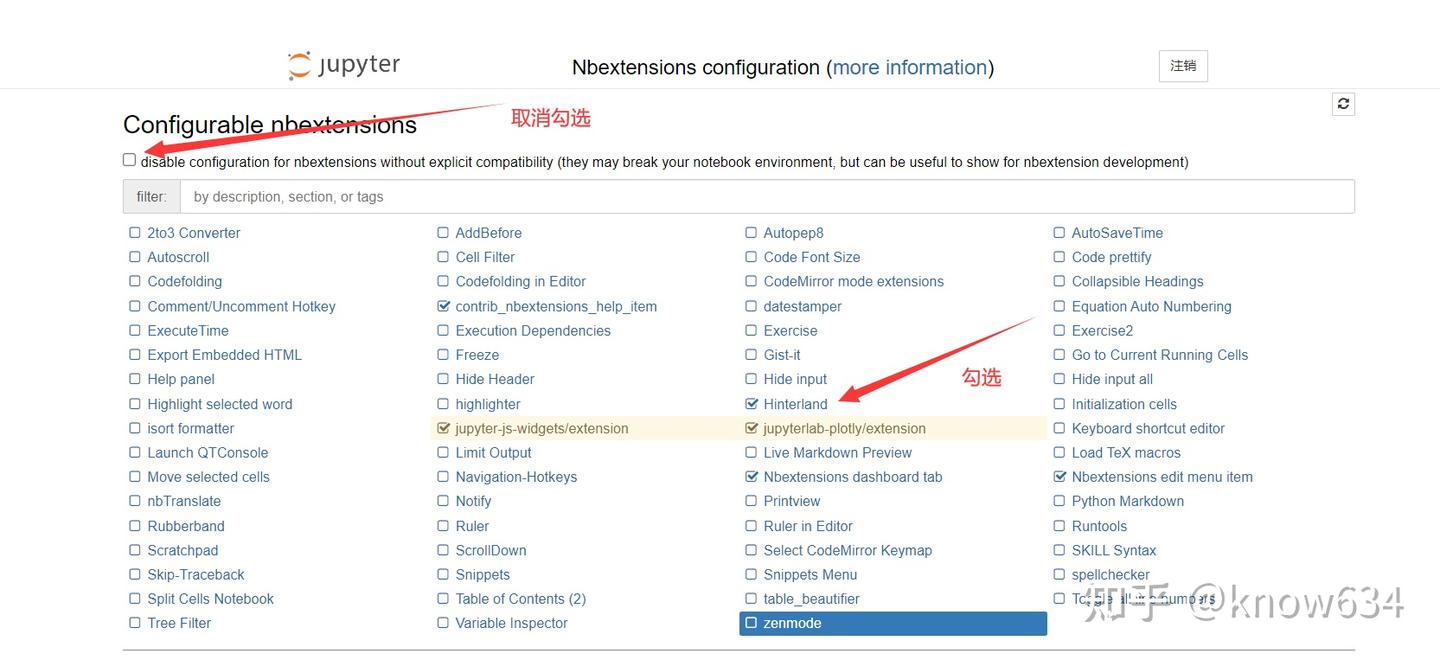The width and height of the screenshot is (1440, 660).
Task: Open the Collapsible Headings extension
Action: tap(1137, 282)
